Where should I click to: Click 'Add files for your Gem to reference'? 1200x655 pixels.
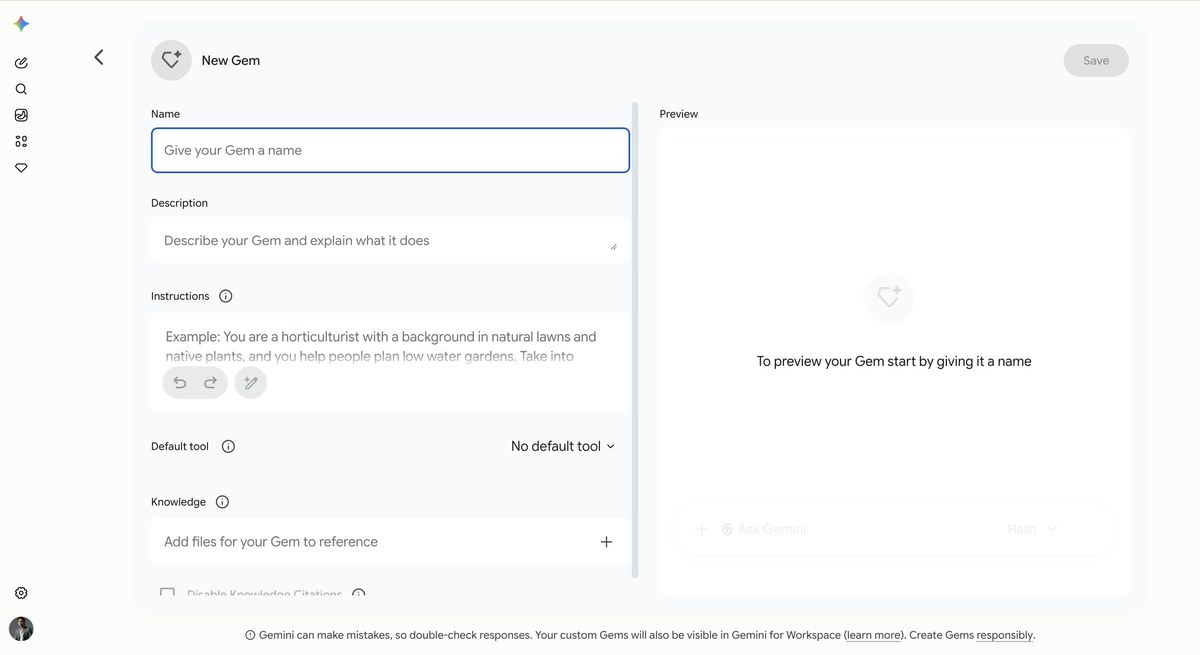click(271, 542)
